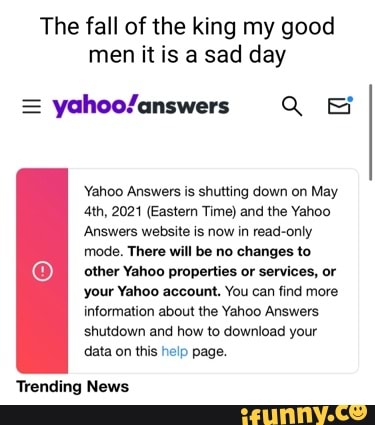The width and height of the screenshot is (375, 425).
Task: Click the black ifunny footer bar
Action: [x=187, y=415]
